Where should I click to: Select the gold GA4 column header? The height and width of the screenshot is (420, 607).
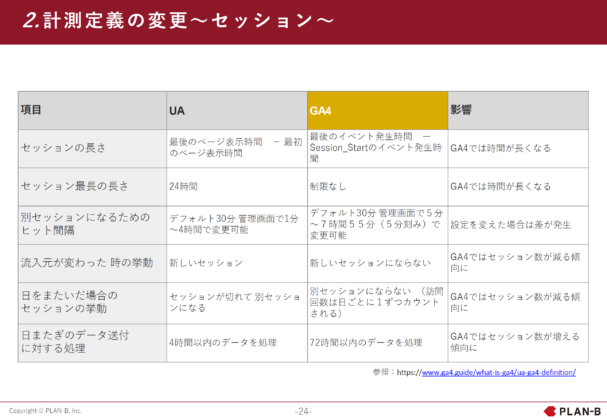376,109
